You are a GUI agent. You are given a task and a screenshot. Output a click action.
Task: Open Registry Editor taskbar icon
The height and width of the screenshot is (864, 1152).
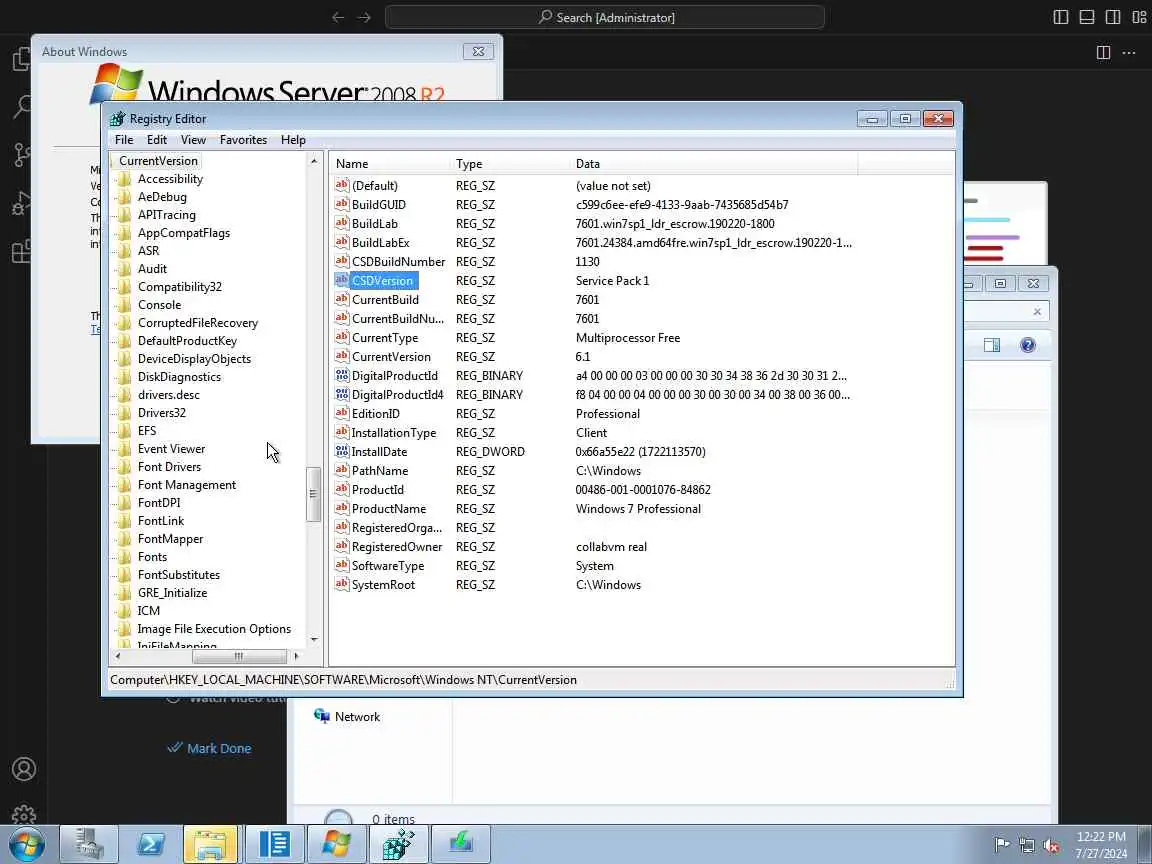point(397,843)
